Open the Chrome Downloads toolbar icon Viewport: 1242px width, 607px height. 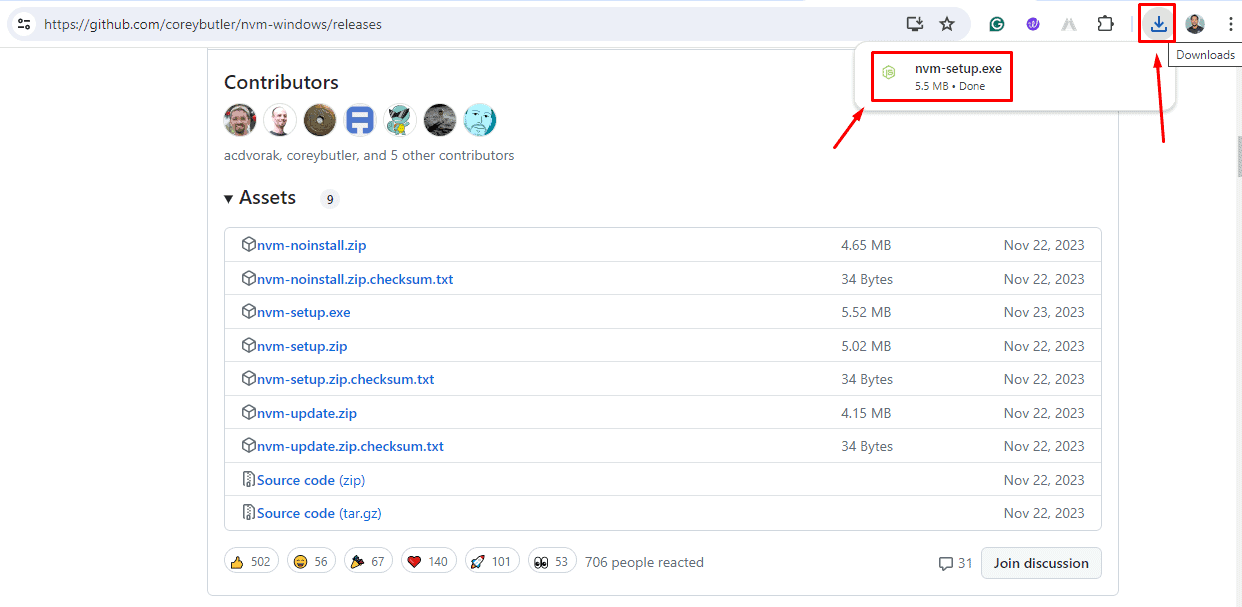1158,24
